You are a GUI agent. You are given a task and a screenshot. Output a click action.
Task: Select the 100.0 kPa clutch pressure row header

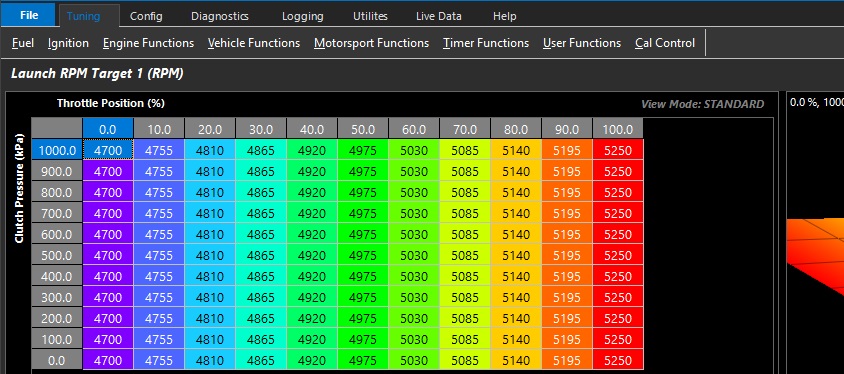click(57, 339)
